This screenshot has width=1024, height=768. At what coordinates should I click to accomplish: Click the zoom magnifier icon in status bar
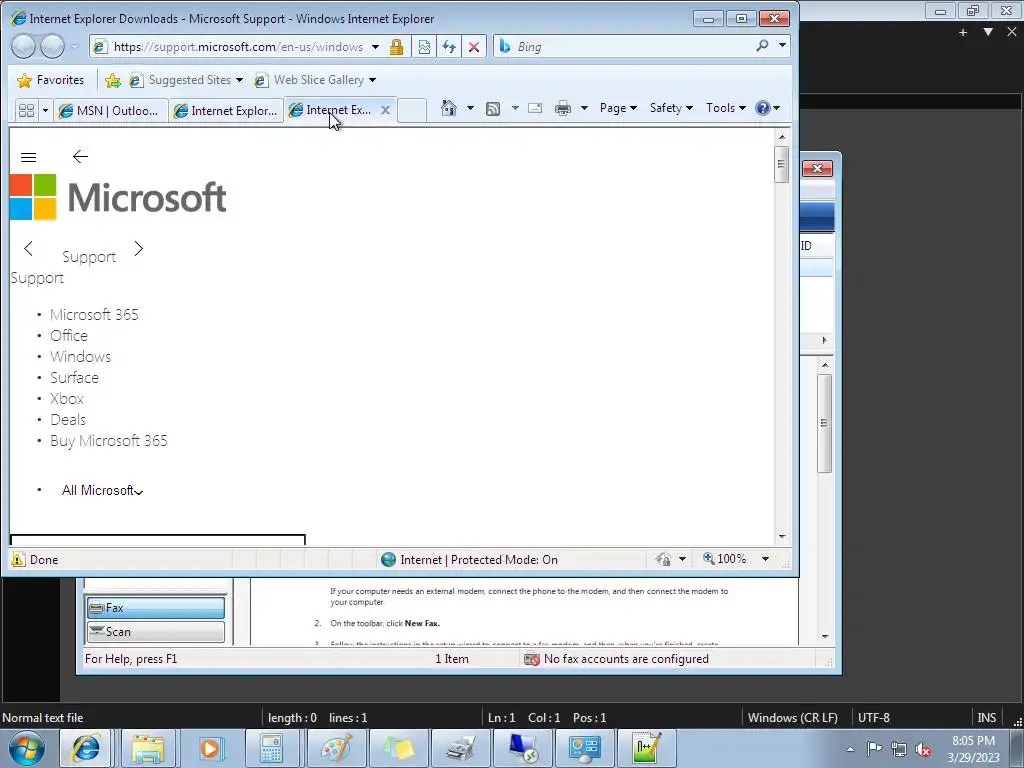[709, 558]
